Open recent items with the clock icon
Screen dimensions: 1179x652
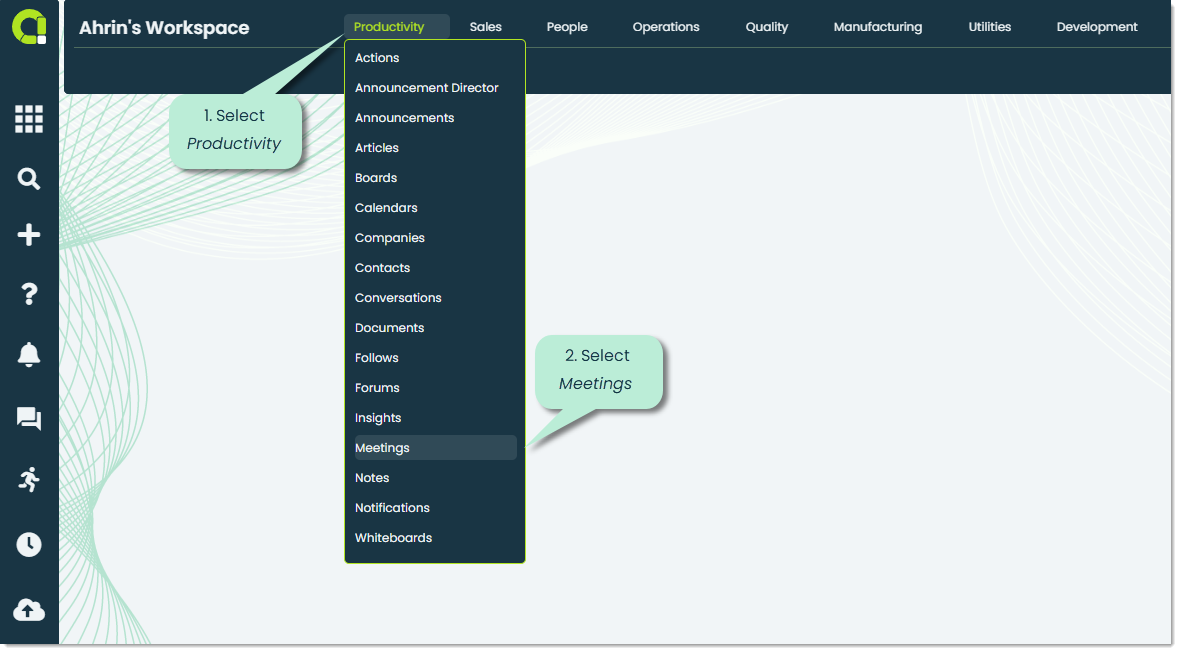pyautogui.click(x=29, y=544)
